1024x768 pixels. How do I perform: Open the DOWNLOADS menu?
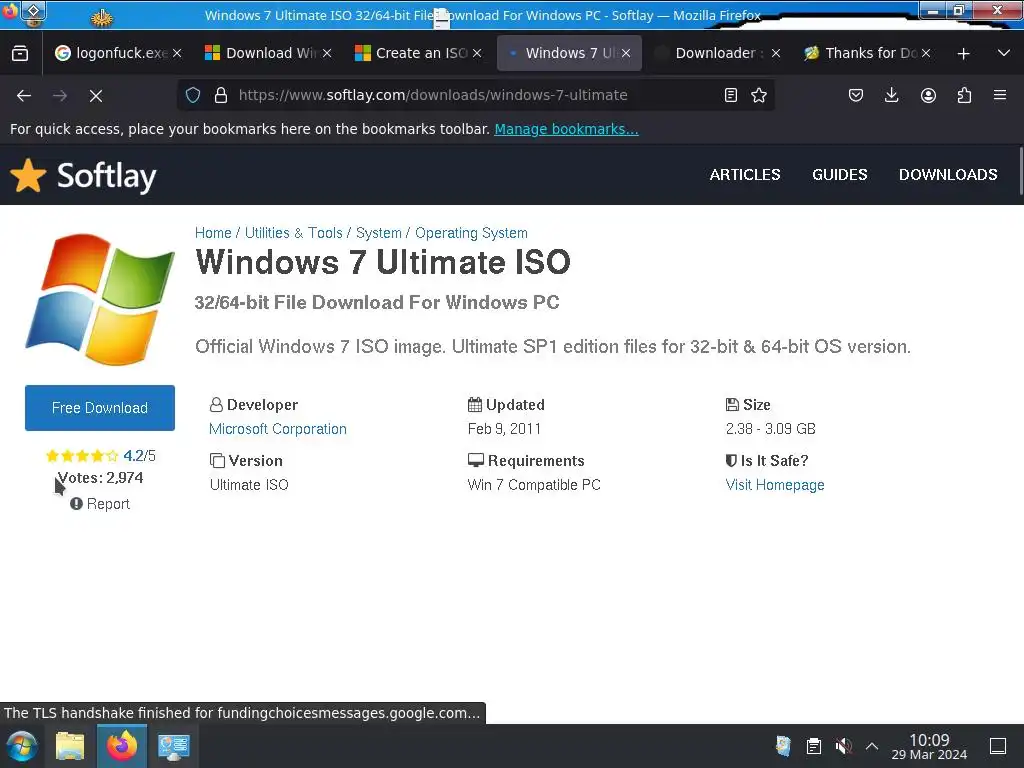(x=948, y=174)
